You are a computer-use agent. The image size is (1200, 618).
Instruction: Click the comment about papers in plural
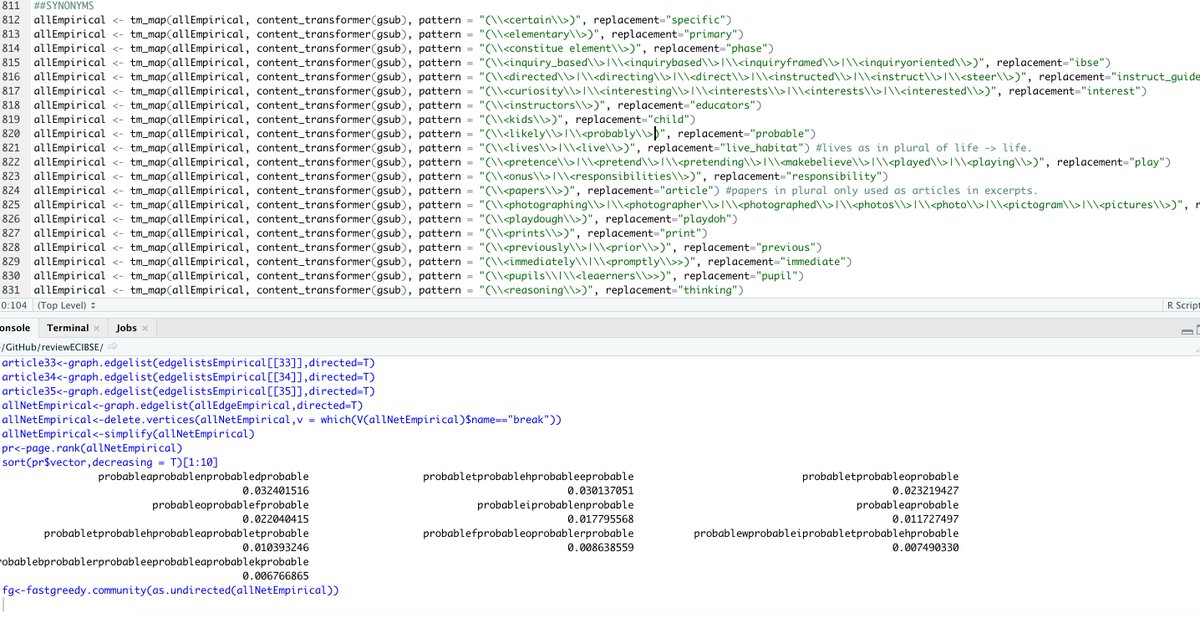point(881,190)
